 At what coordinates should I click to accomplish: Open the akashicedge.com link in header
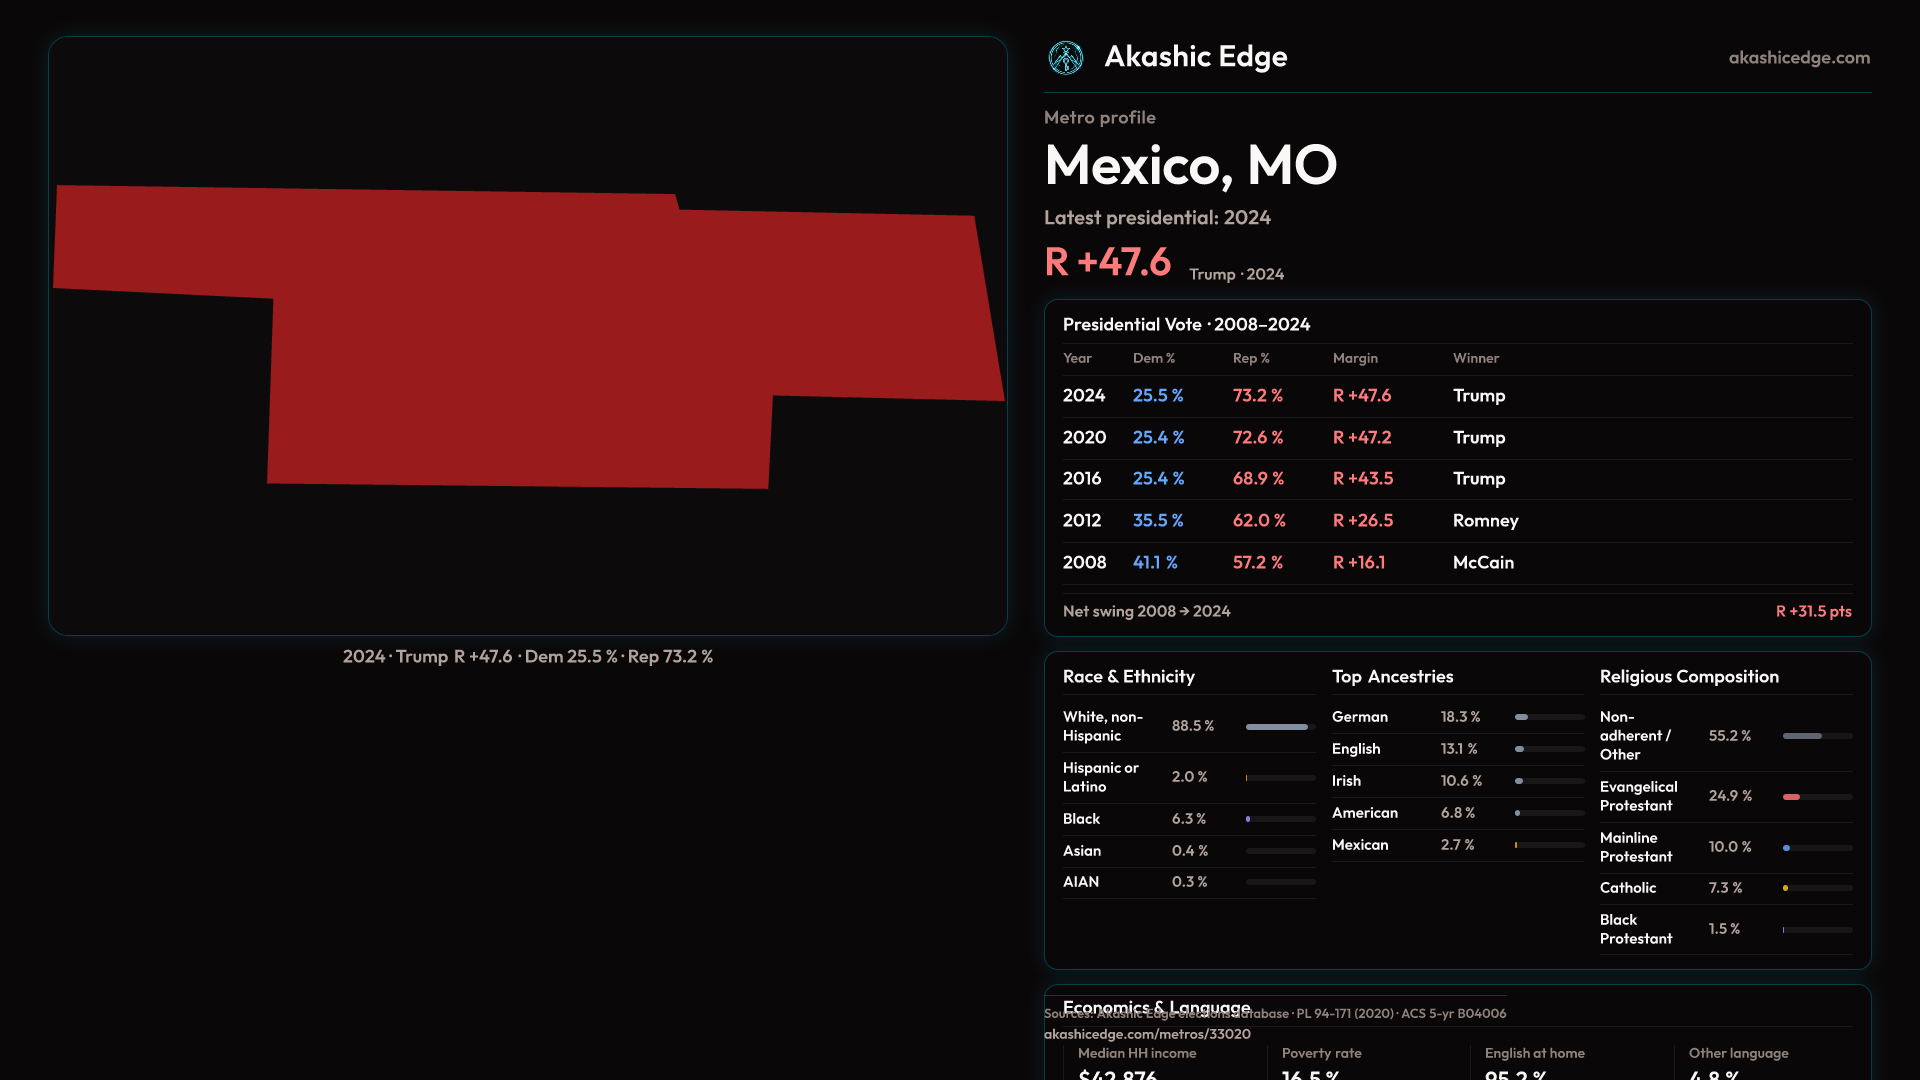(1798, 58)
